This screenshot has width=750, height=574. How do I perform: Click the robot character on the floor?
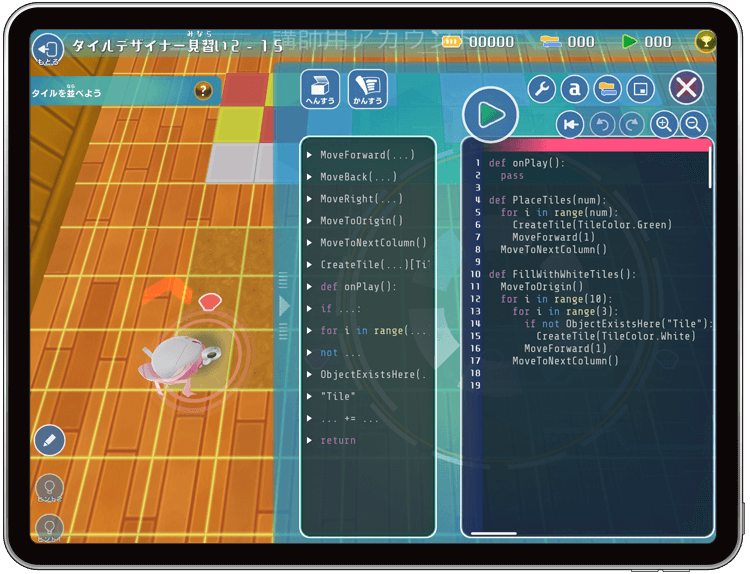tap(179, 363)
